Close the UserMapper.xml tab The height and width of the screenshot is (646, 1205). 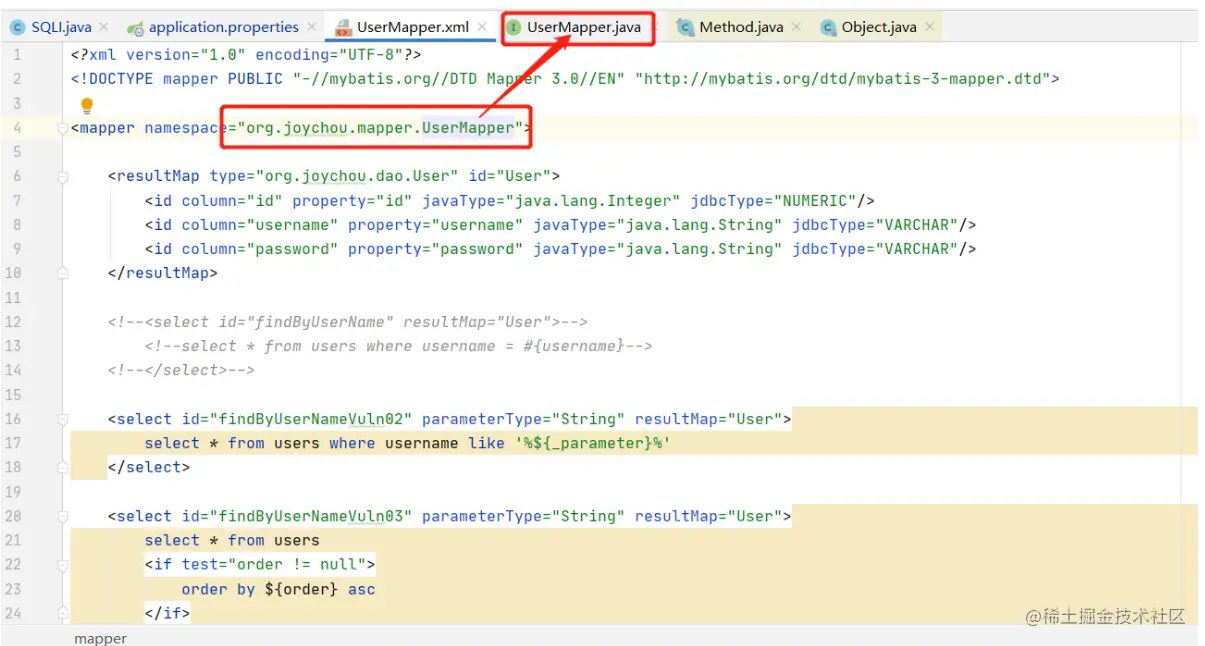click(483, 27)
